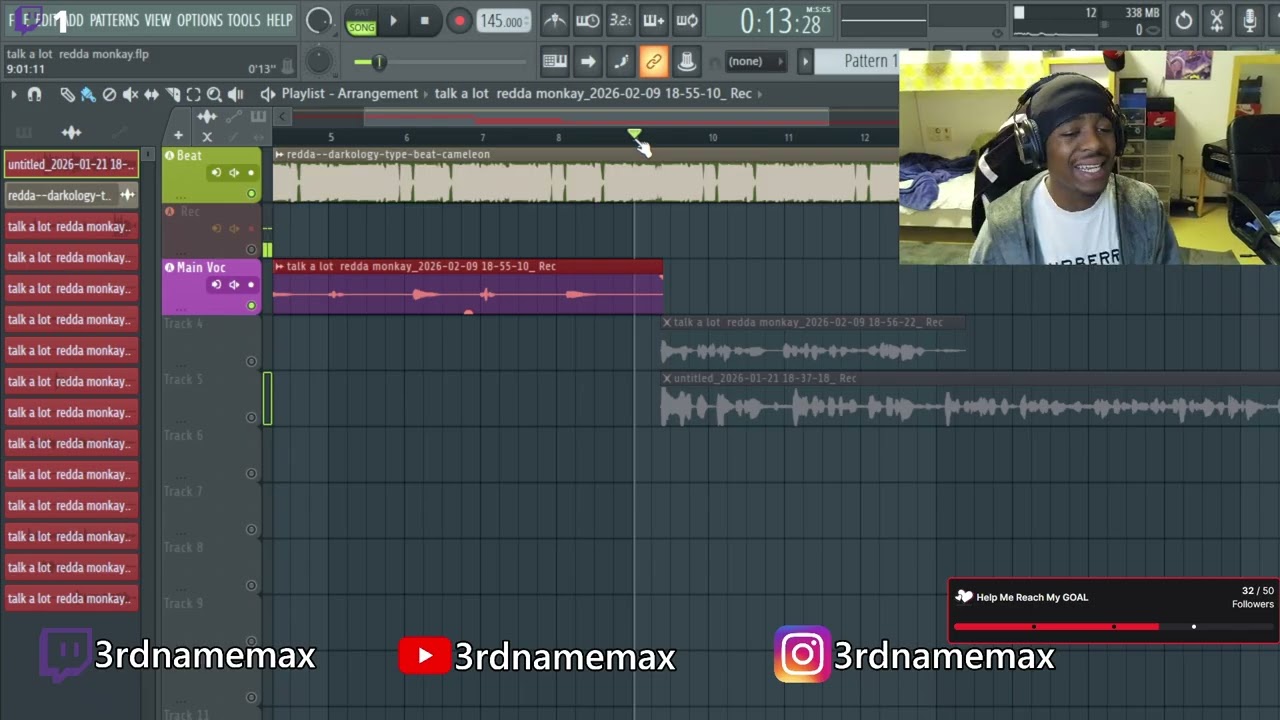Click bar 10 on the timeline ruler
Screen dimensions: 1280x720
[712, 137]
